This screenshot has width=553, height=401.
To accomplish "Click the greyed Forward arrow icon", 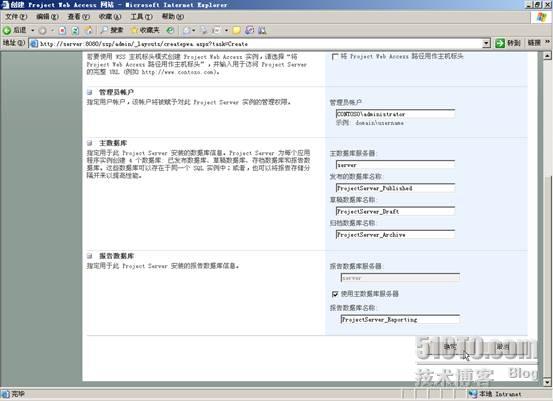I will (x=42, y=31).
